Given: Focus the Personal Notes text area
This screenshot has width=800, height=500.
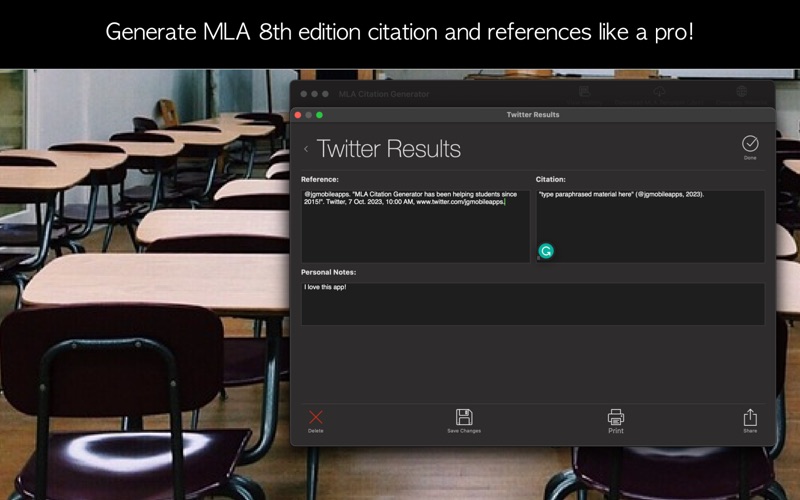Looking at the screenshot, I should click(x=533, y=304).
